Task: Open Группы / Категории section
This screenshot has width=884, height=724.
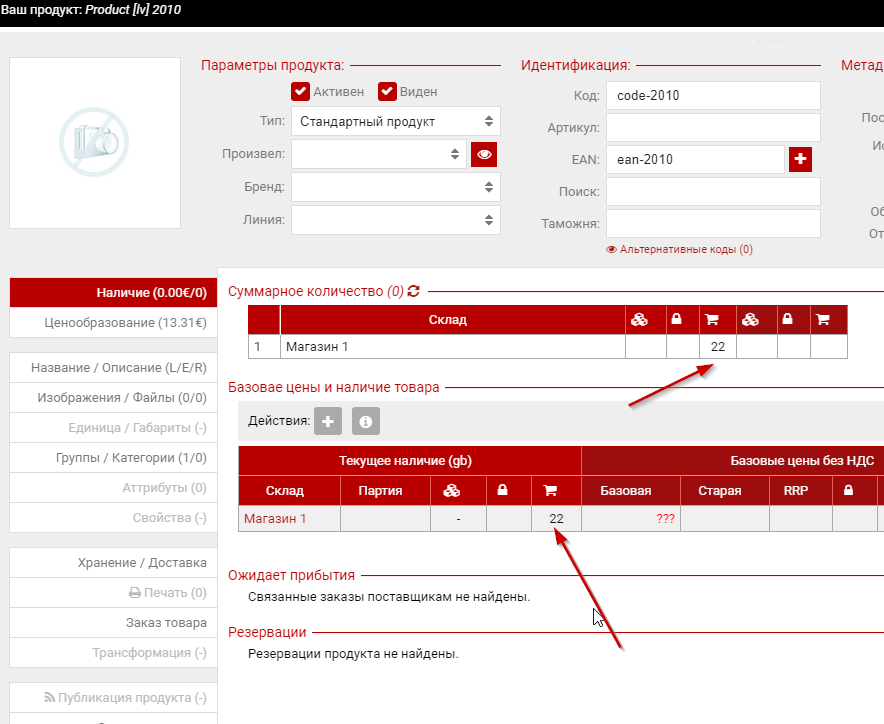Action: pyautogui.click(x=113, y=458)
